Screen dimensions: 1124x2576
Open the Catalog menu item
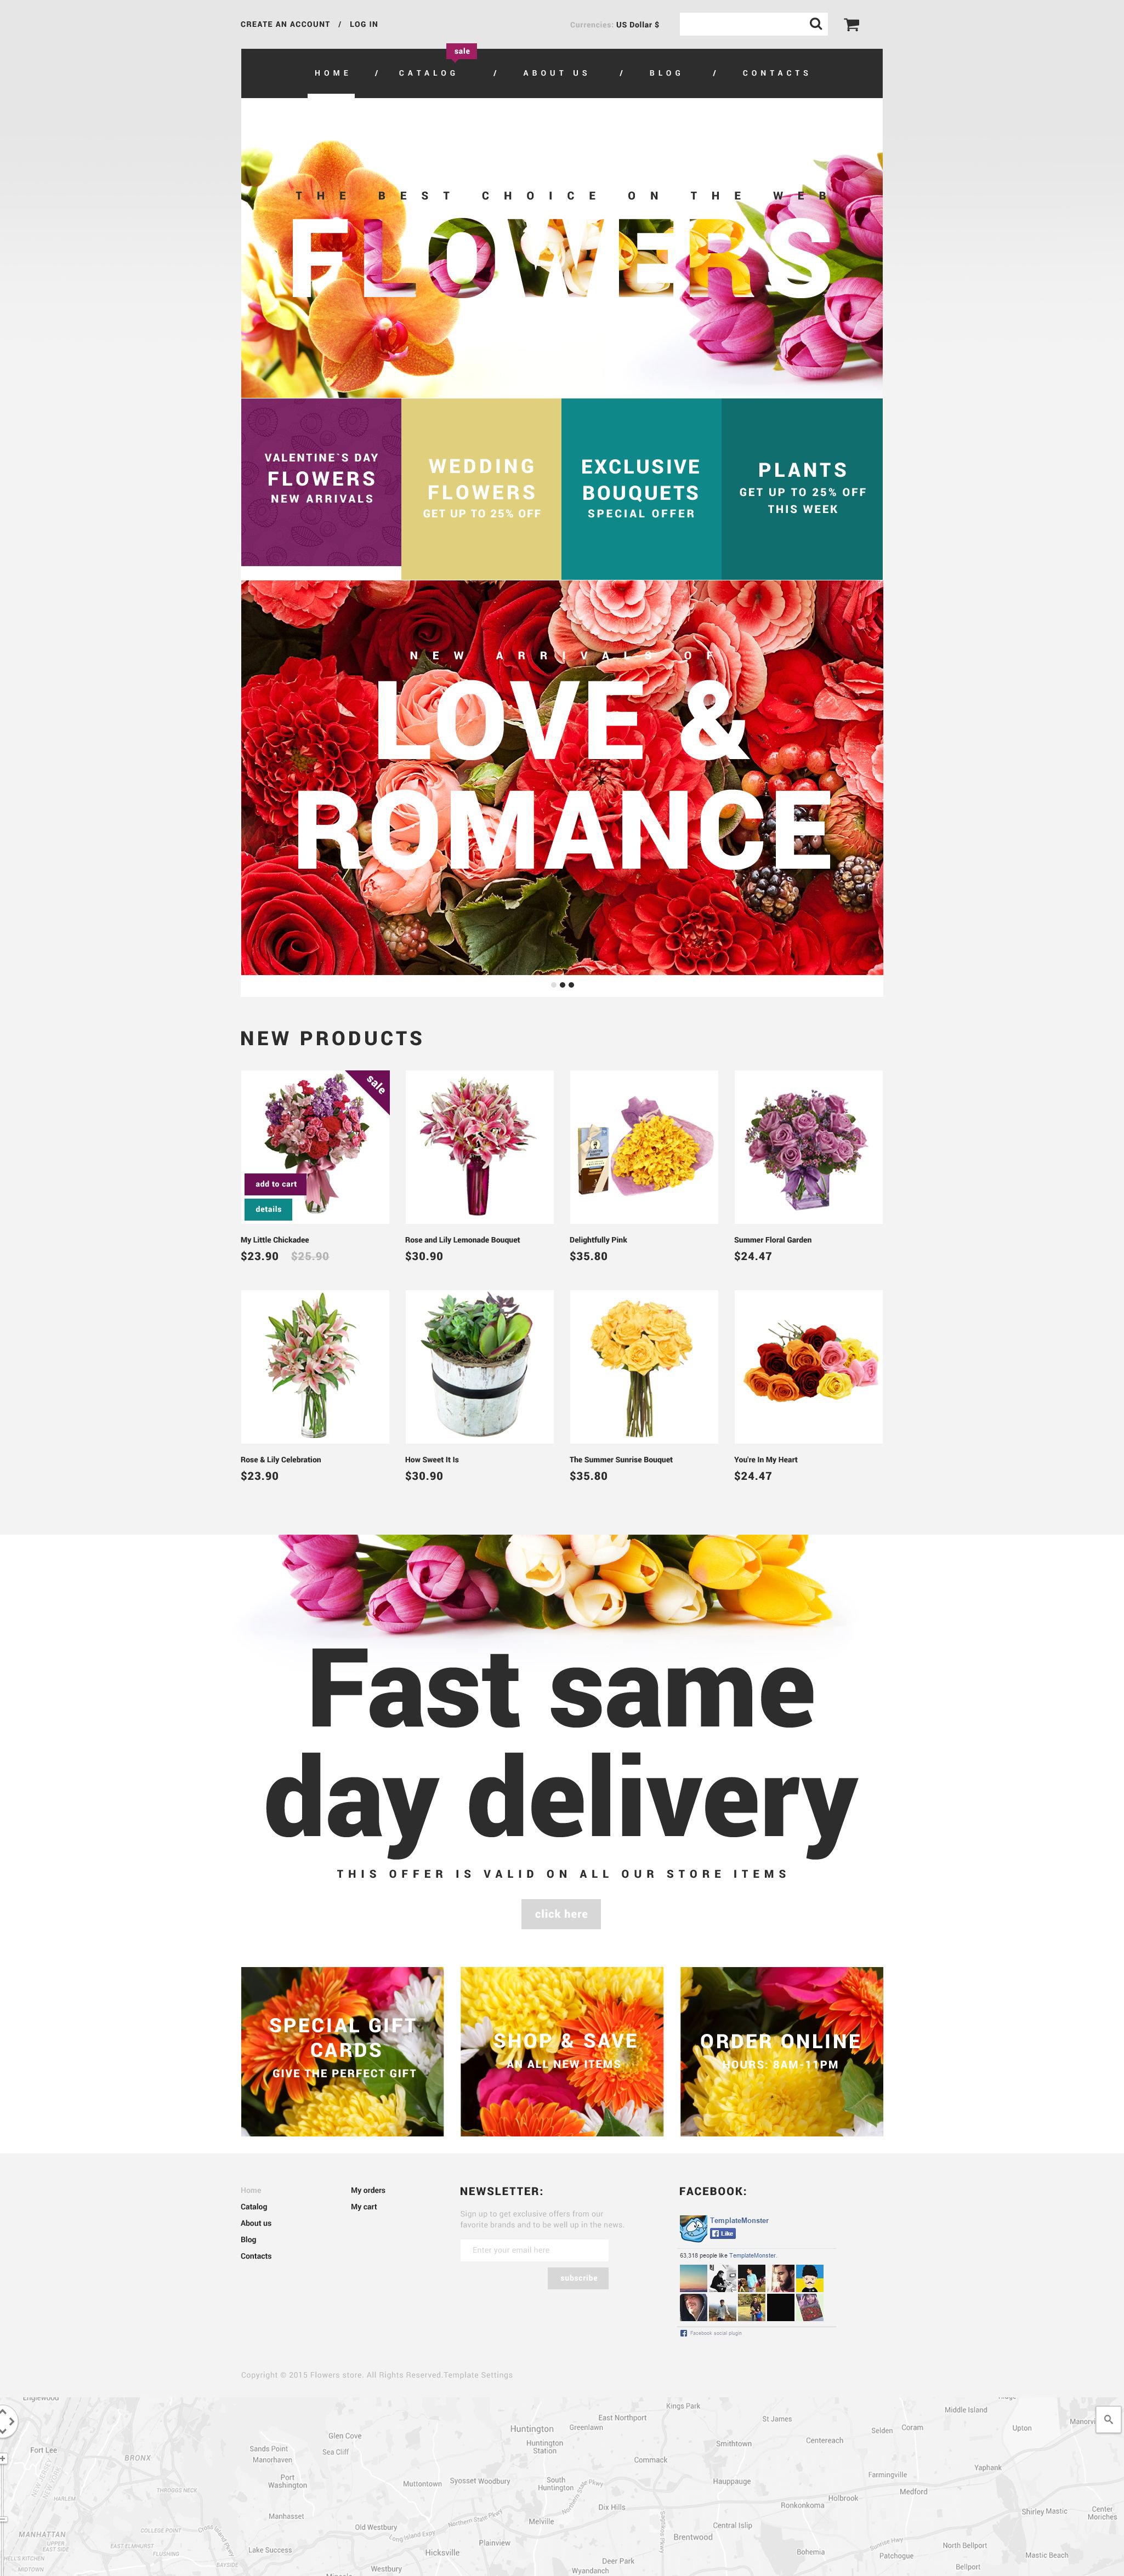point(428,73)
